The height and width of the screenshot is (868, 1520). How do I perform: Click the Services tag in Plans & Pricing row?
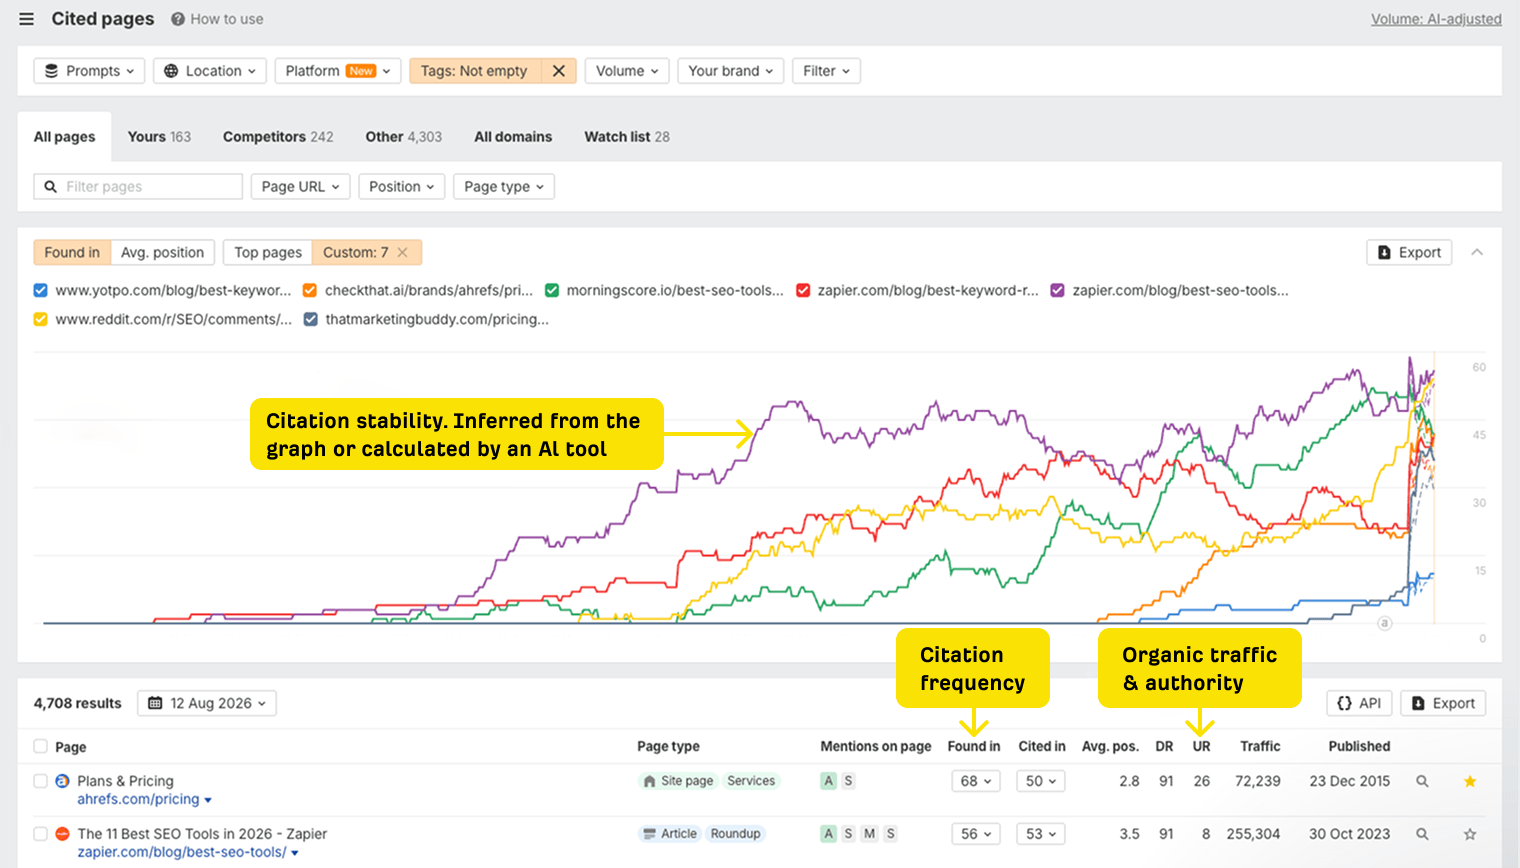coord(751,781)
